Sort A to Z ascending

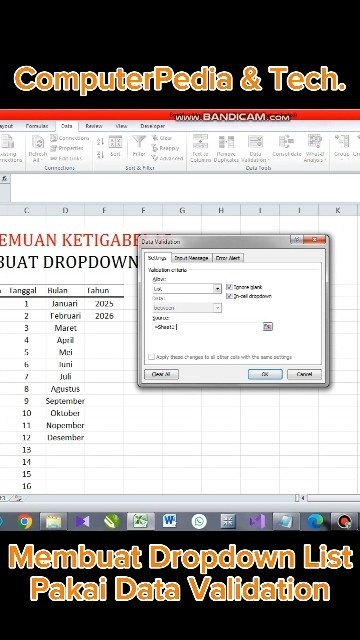pos(100,142)
